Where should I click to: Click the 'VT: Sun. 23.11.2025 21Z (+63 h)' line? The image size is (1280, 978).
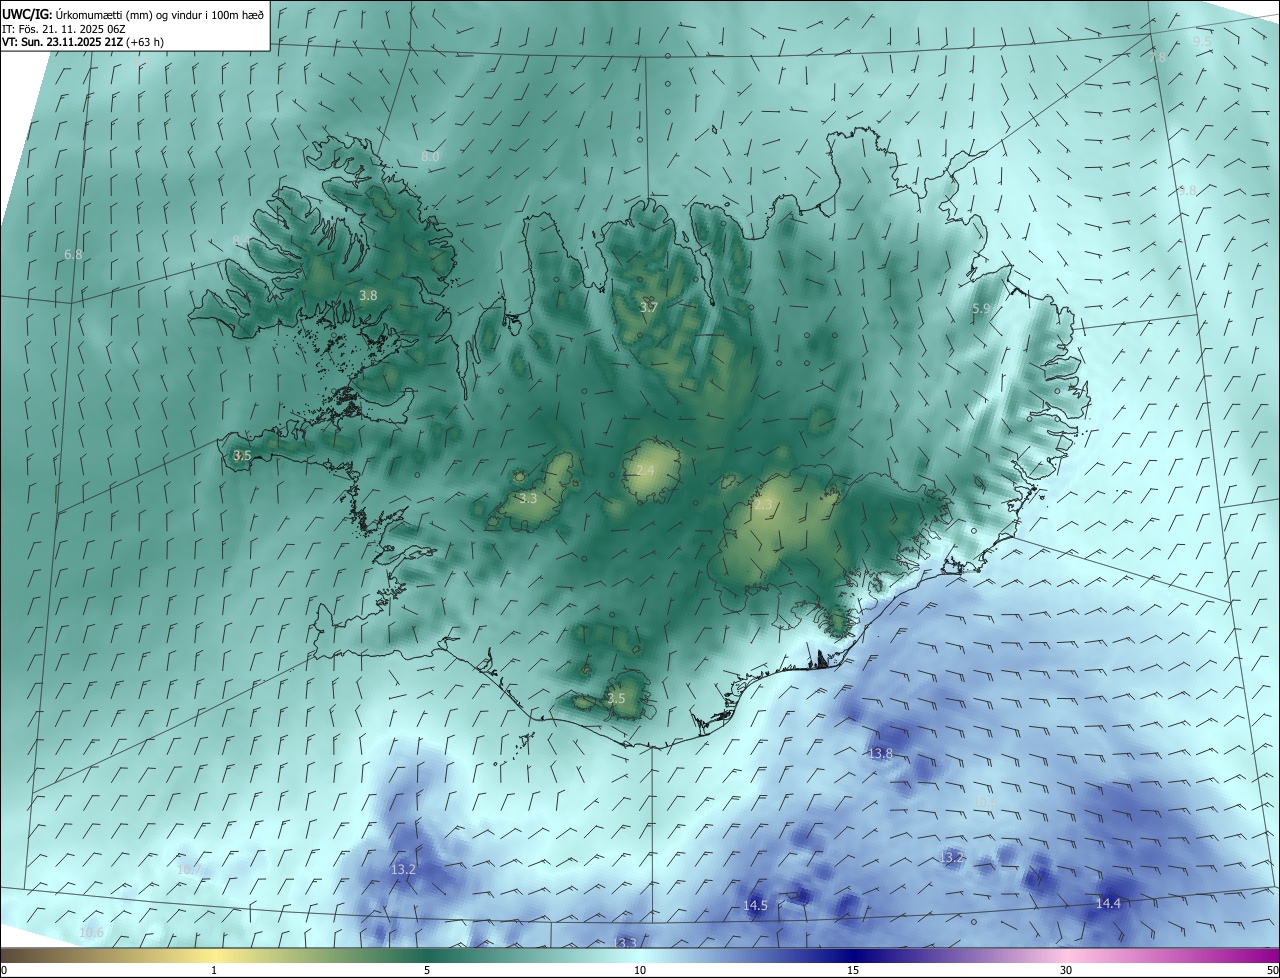click(85, 42)
